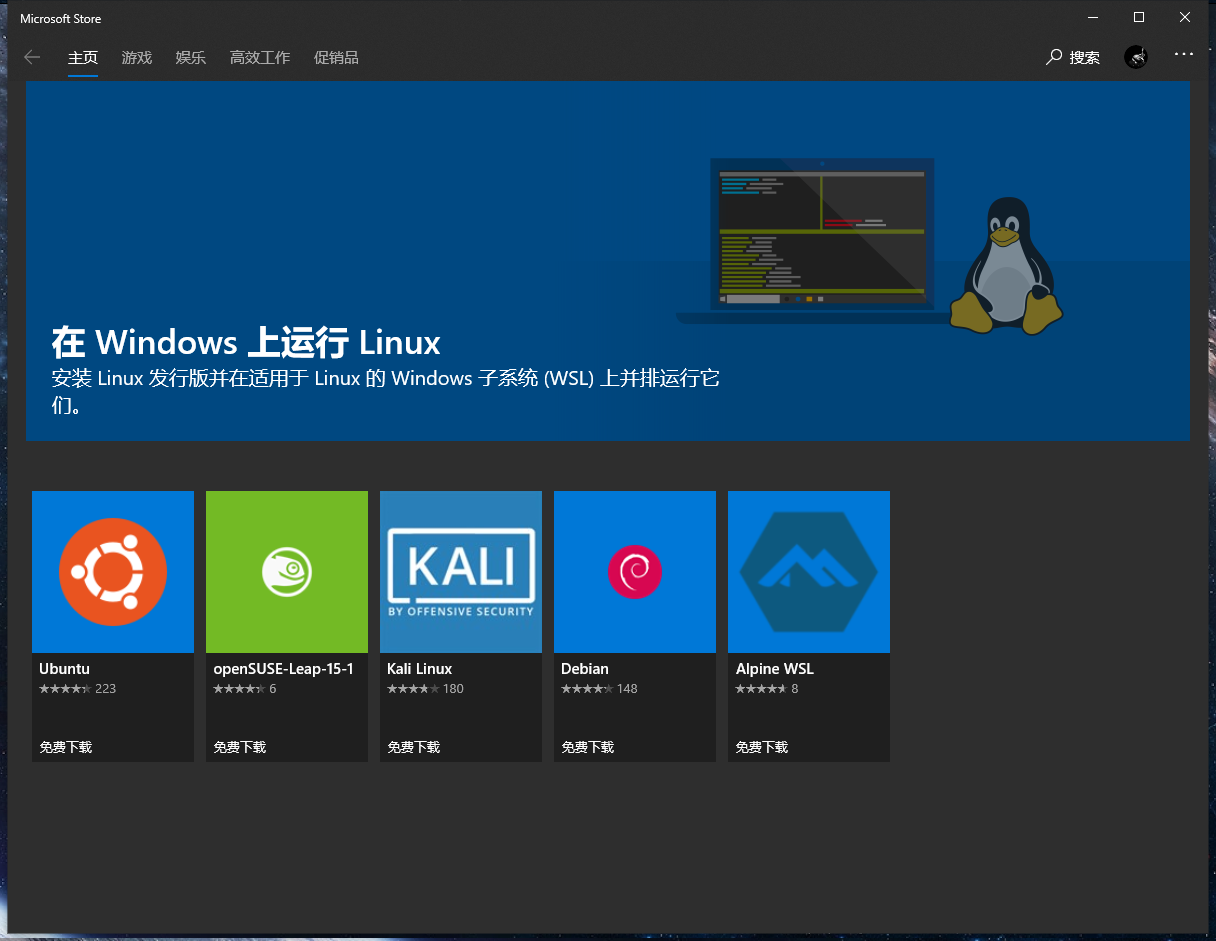Screen dimensions: 1216x941
Task: Open the 促销品 tab
Action: click(x=336, y=57)
